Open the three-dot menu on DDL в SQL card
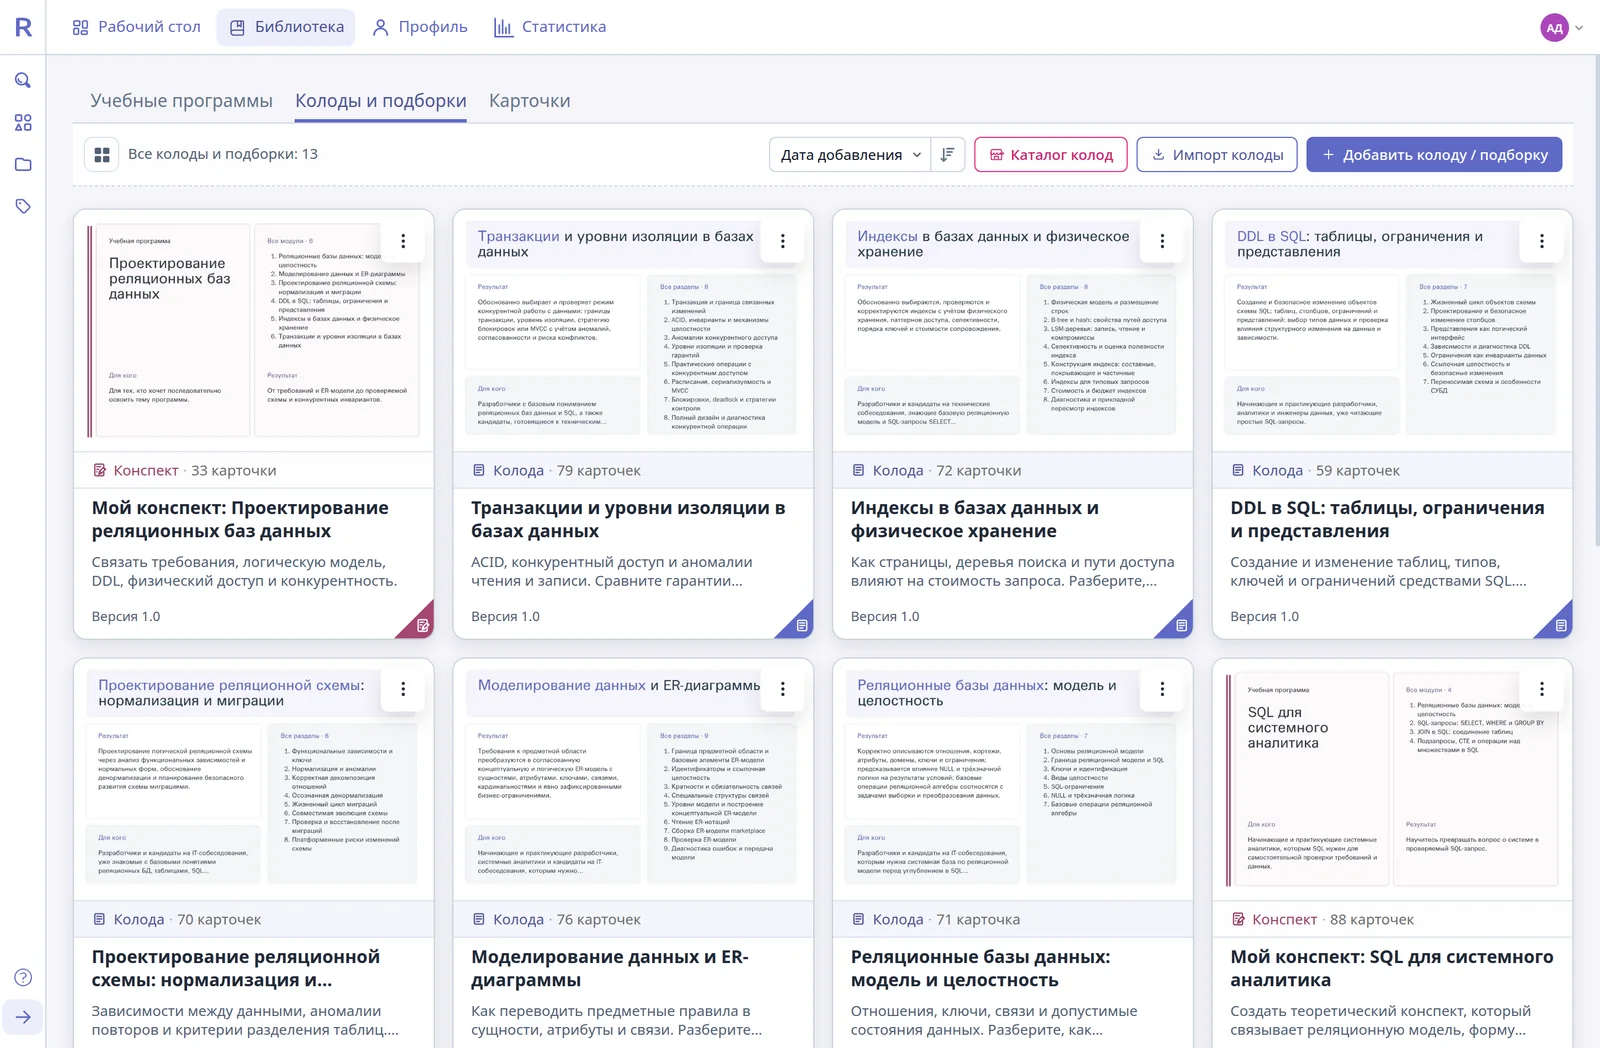The height and width of the screenshot is (1048, 1600). (1542, 241)
